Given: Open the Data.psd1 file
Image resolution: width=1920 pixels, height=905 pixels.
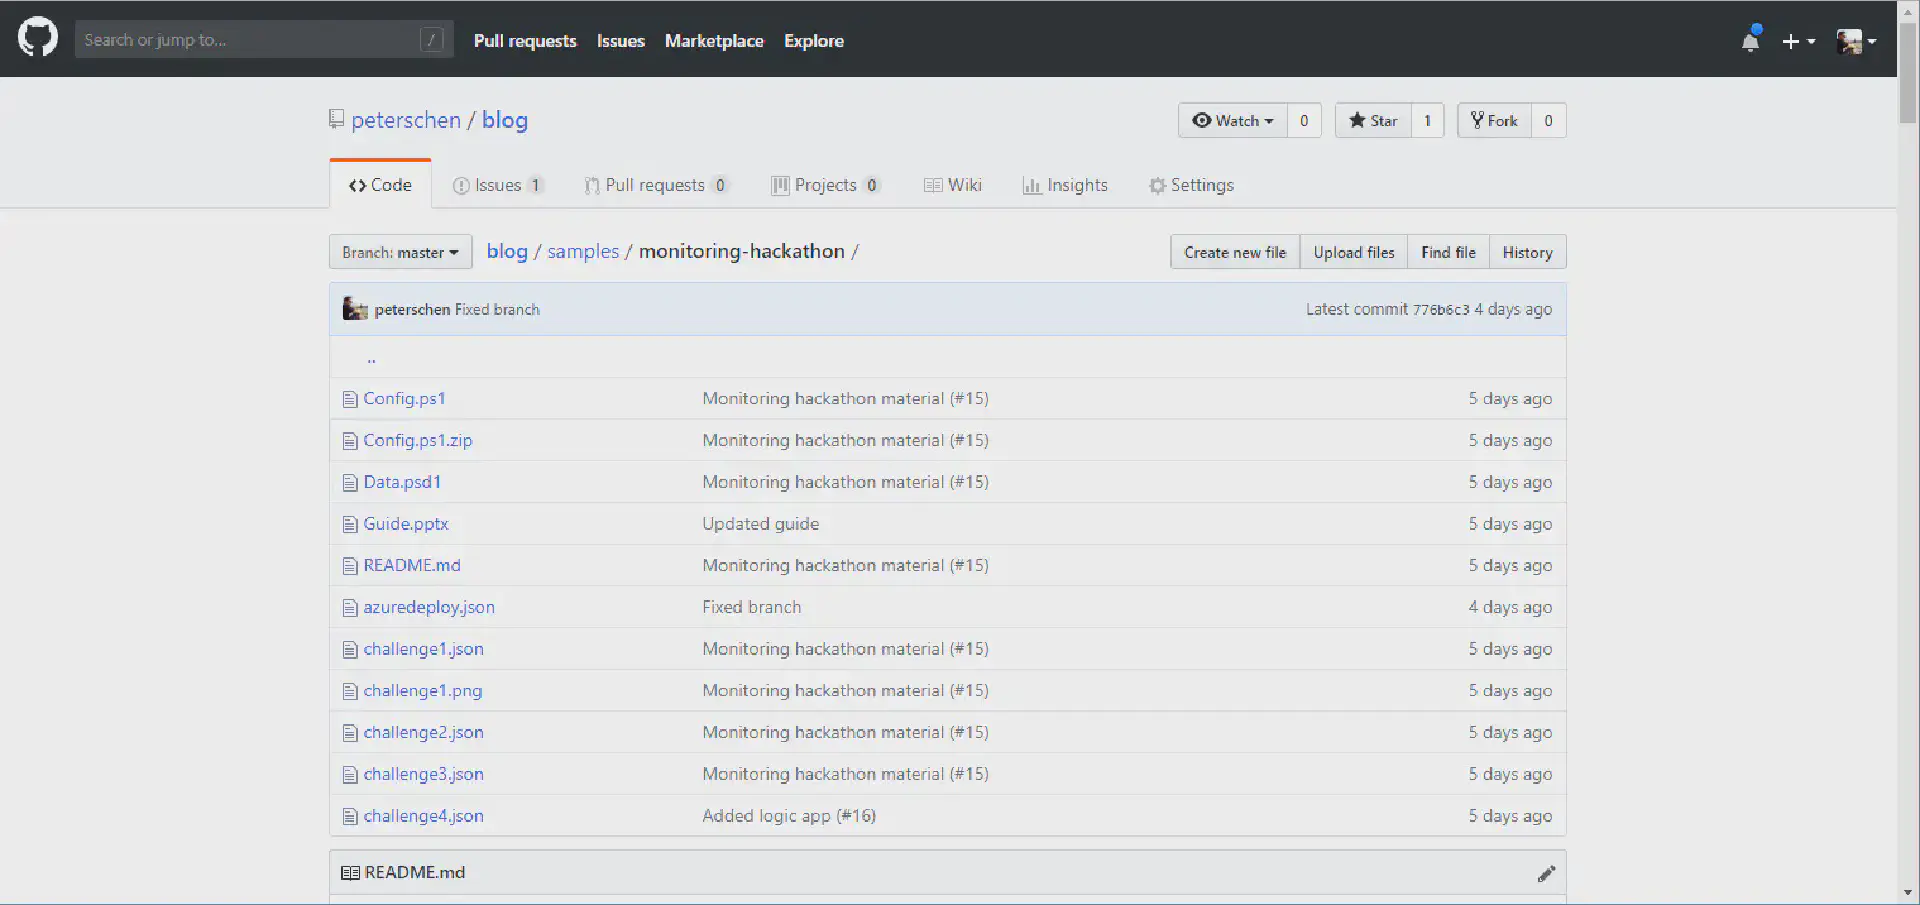Looking at the screenshot, I should pos(402,483).
